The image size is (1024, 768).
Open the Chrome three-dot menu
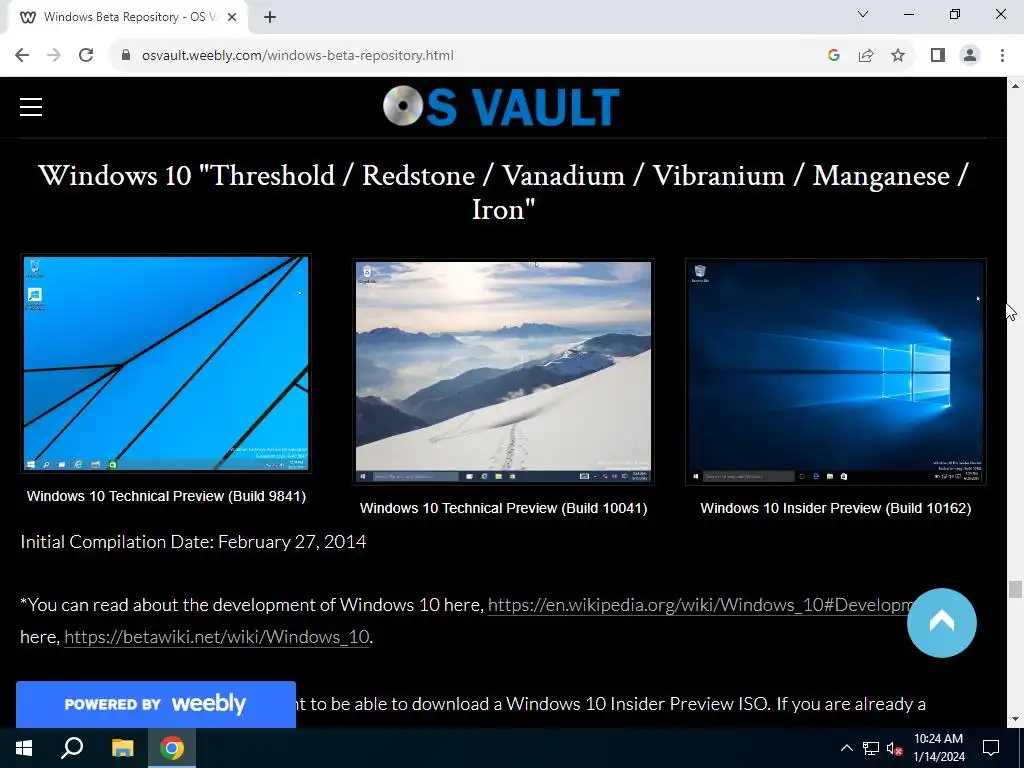1002,55
